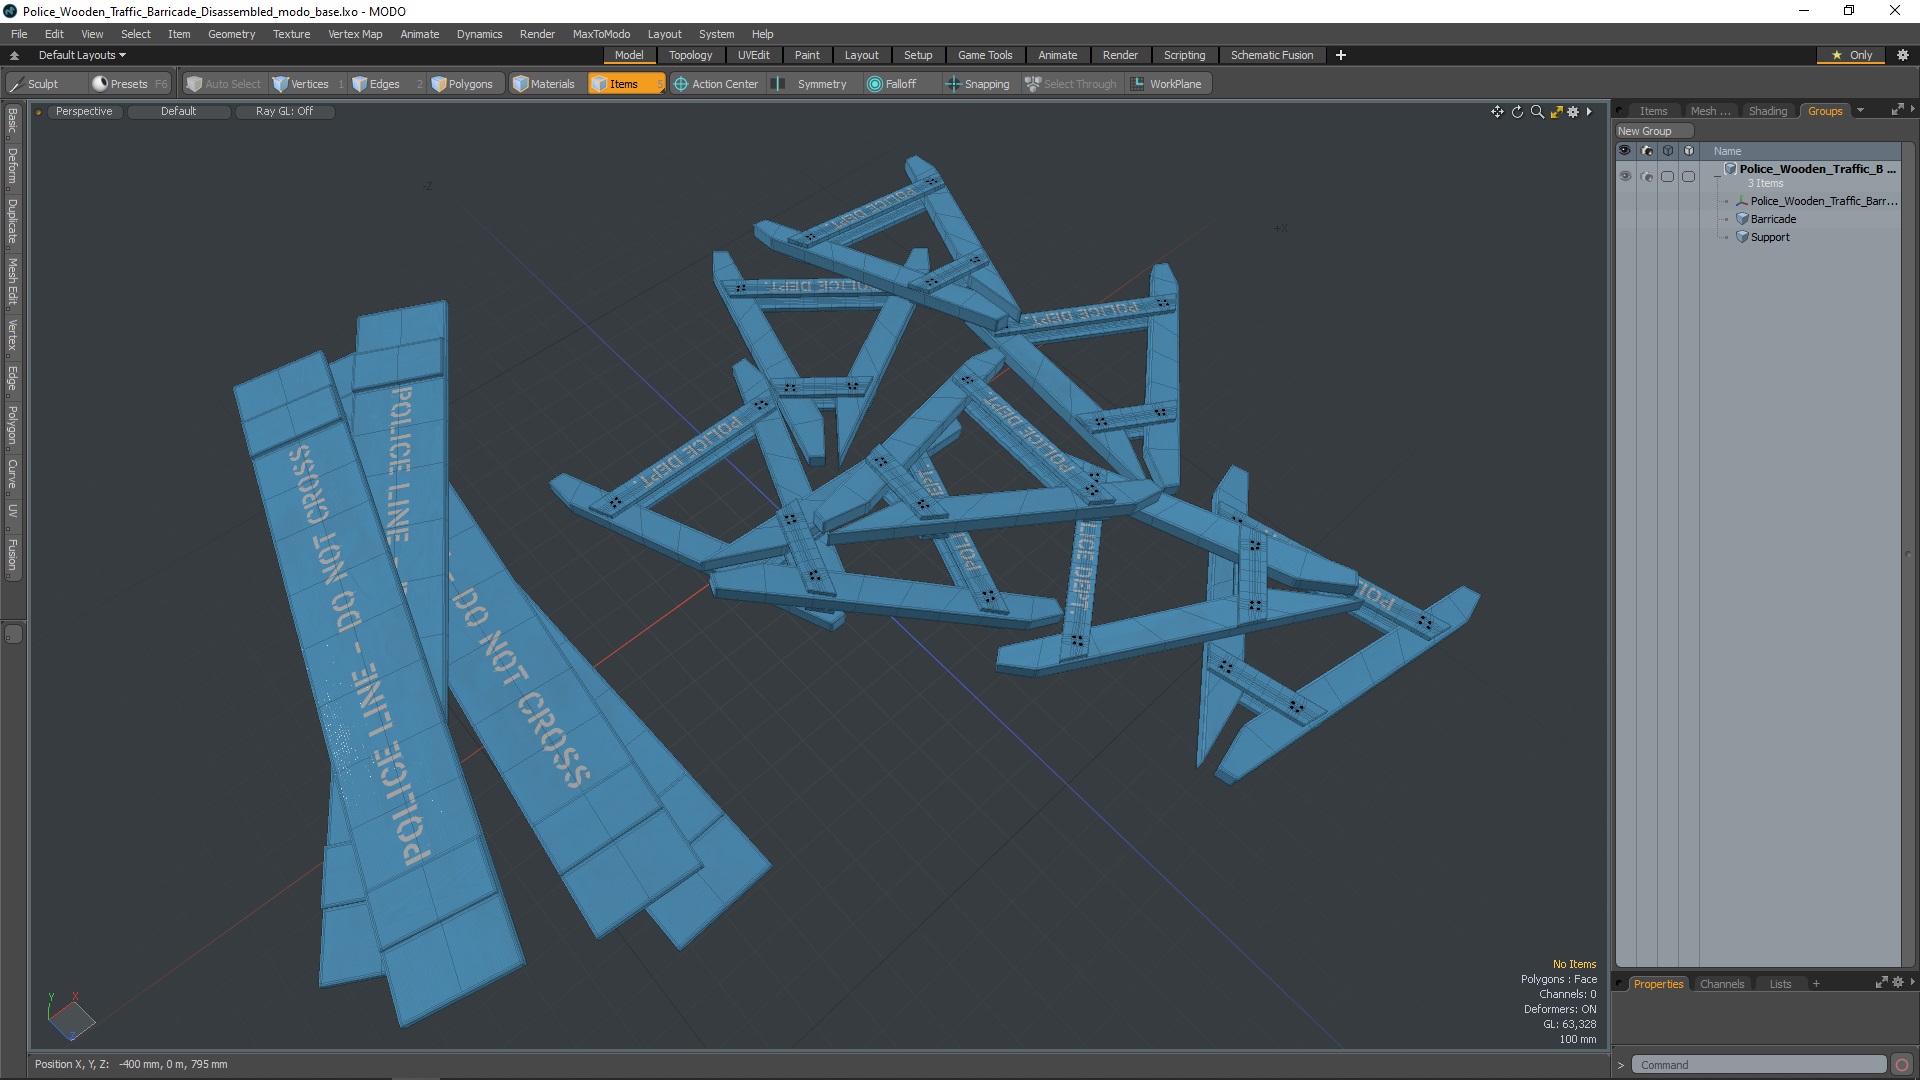1920x1080 pixels.
Task: Add a new Properties panel tab with plus
Action: (x=1816, y=984)
